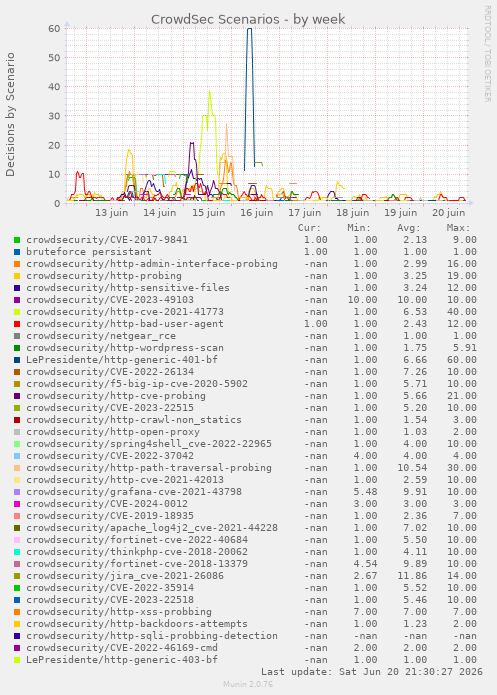Select the crowdsecurity/http-open-proxy legend label

click(x=113, y=432)
